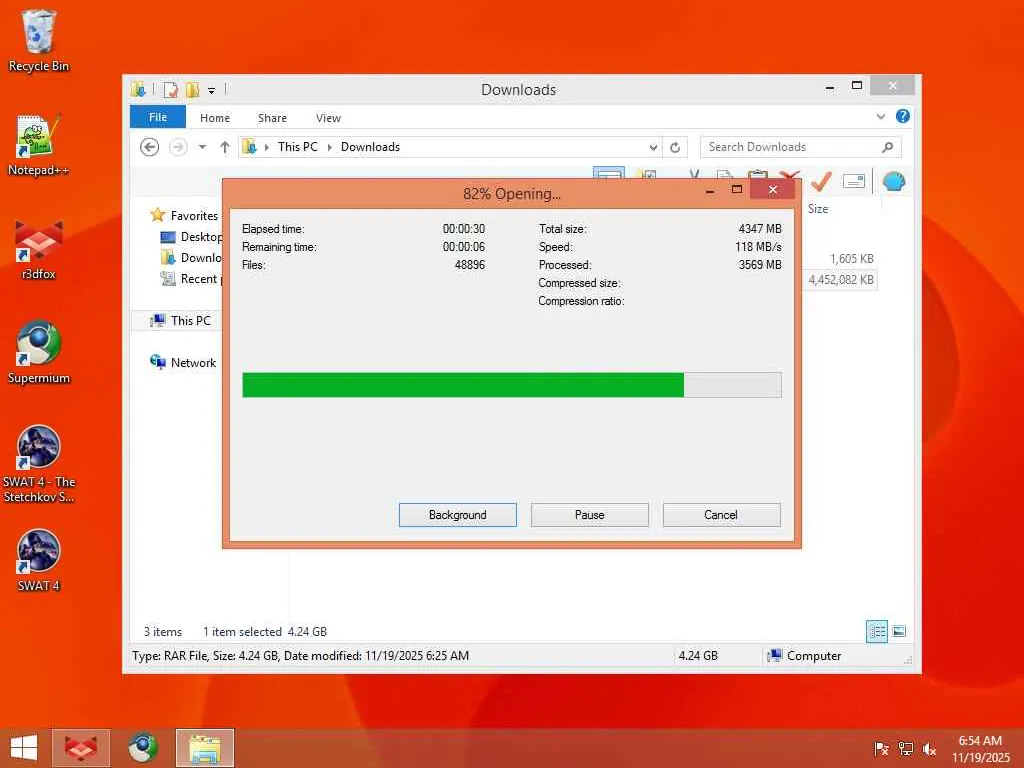Open the View ribbon tab

328,118
